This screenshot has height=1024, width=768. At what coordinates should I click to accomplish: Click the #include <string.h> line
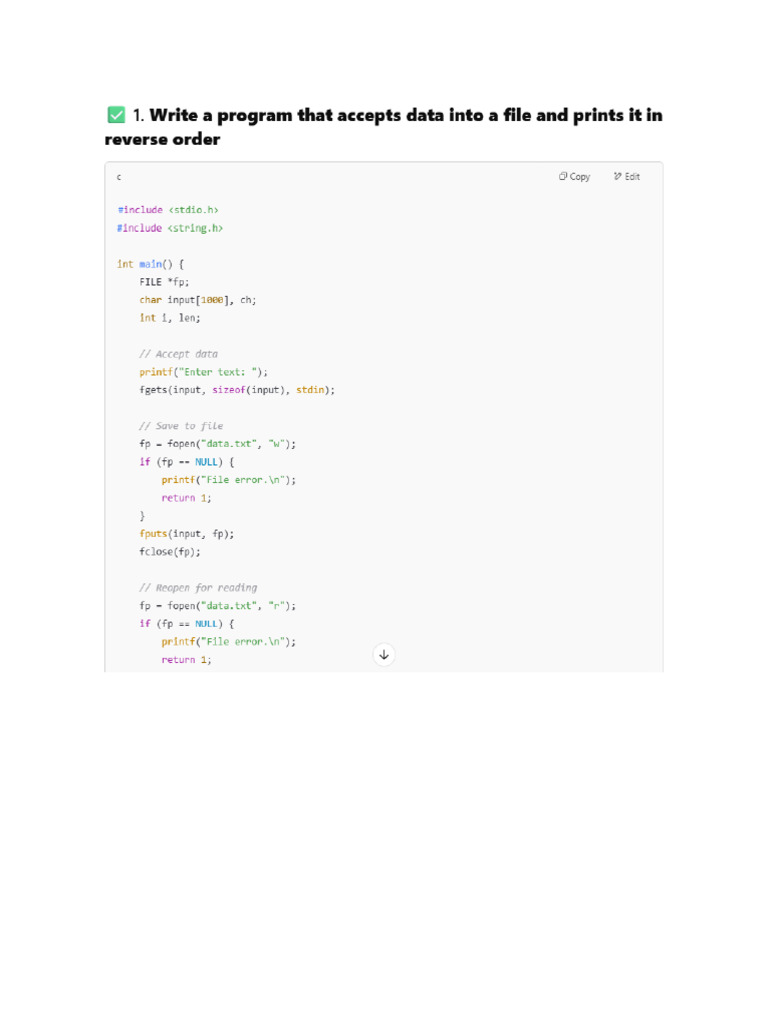170,228
